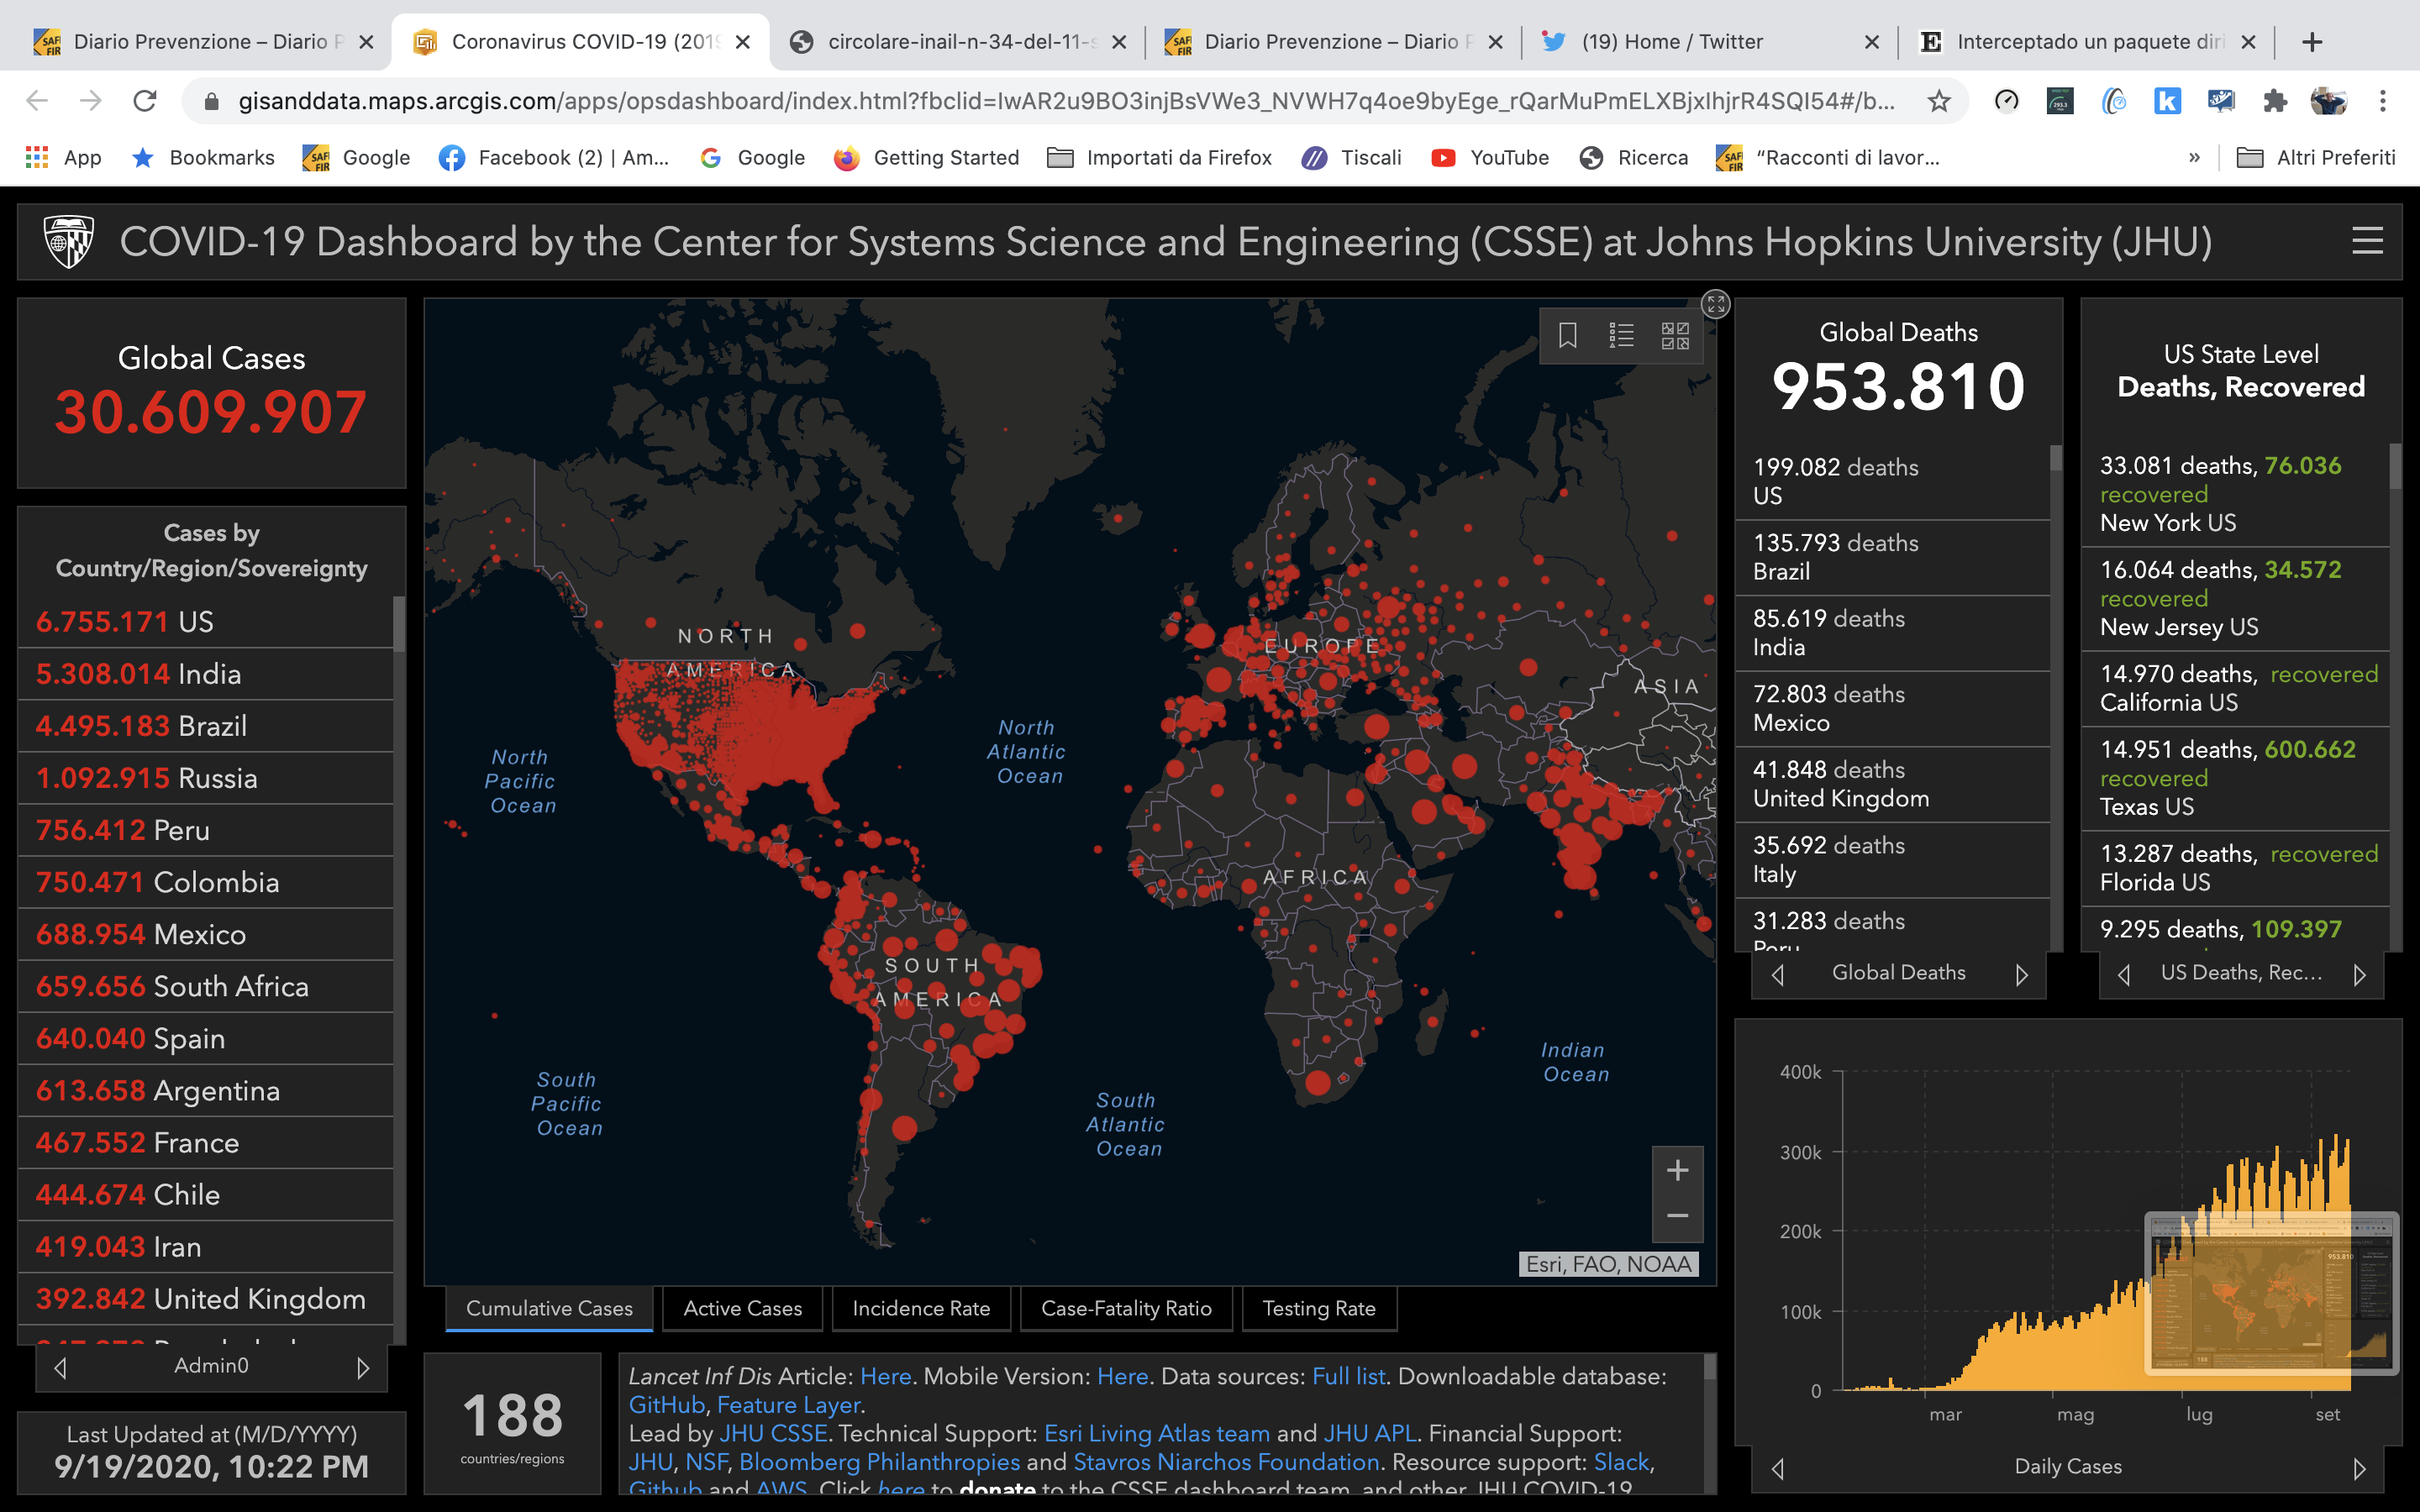2420x1512 pixels.
Task: Zoom in on the map with plus
Action: (x=1677, y=1170)
